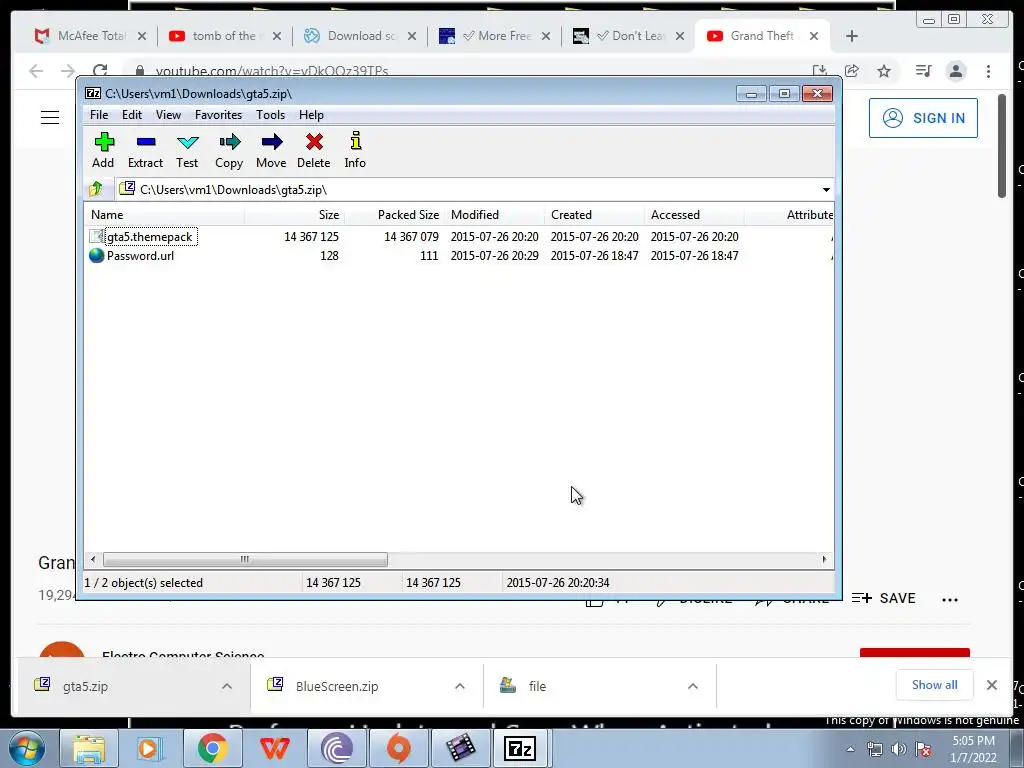Sort by Modified column header
Image resolution: width=1024 pixels, height=768 pixels.
point(494,215)
